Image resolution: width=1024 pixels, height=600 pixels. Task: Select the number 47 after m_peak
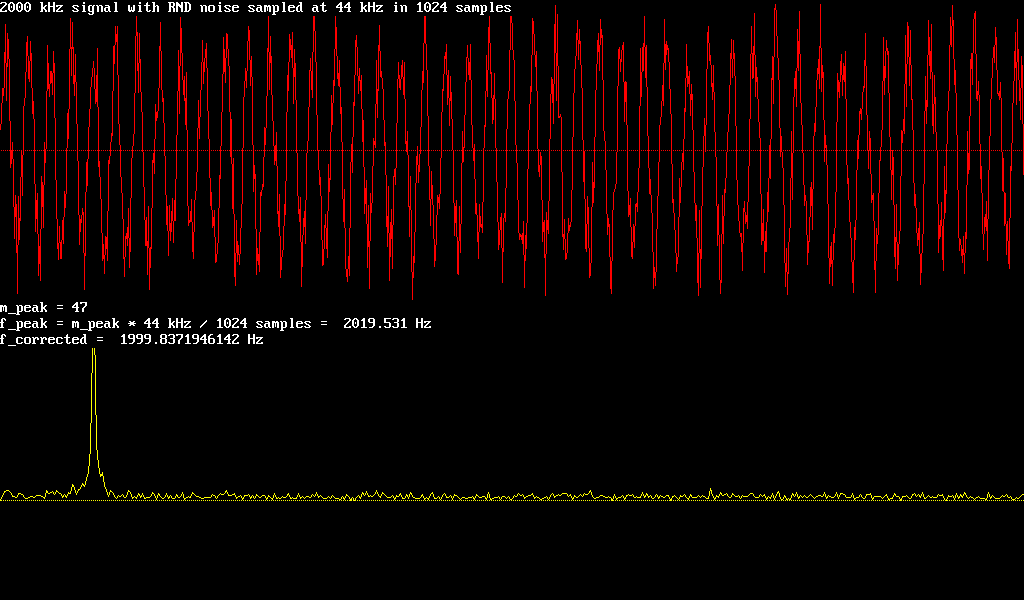(80, 307)
